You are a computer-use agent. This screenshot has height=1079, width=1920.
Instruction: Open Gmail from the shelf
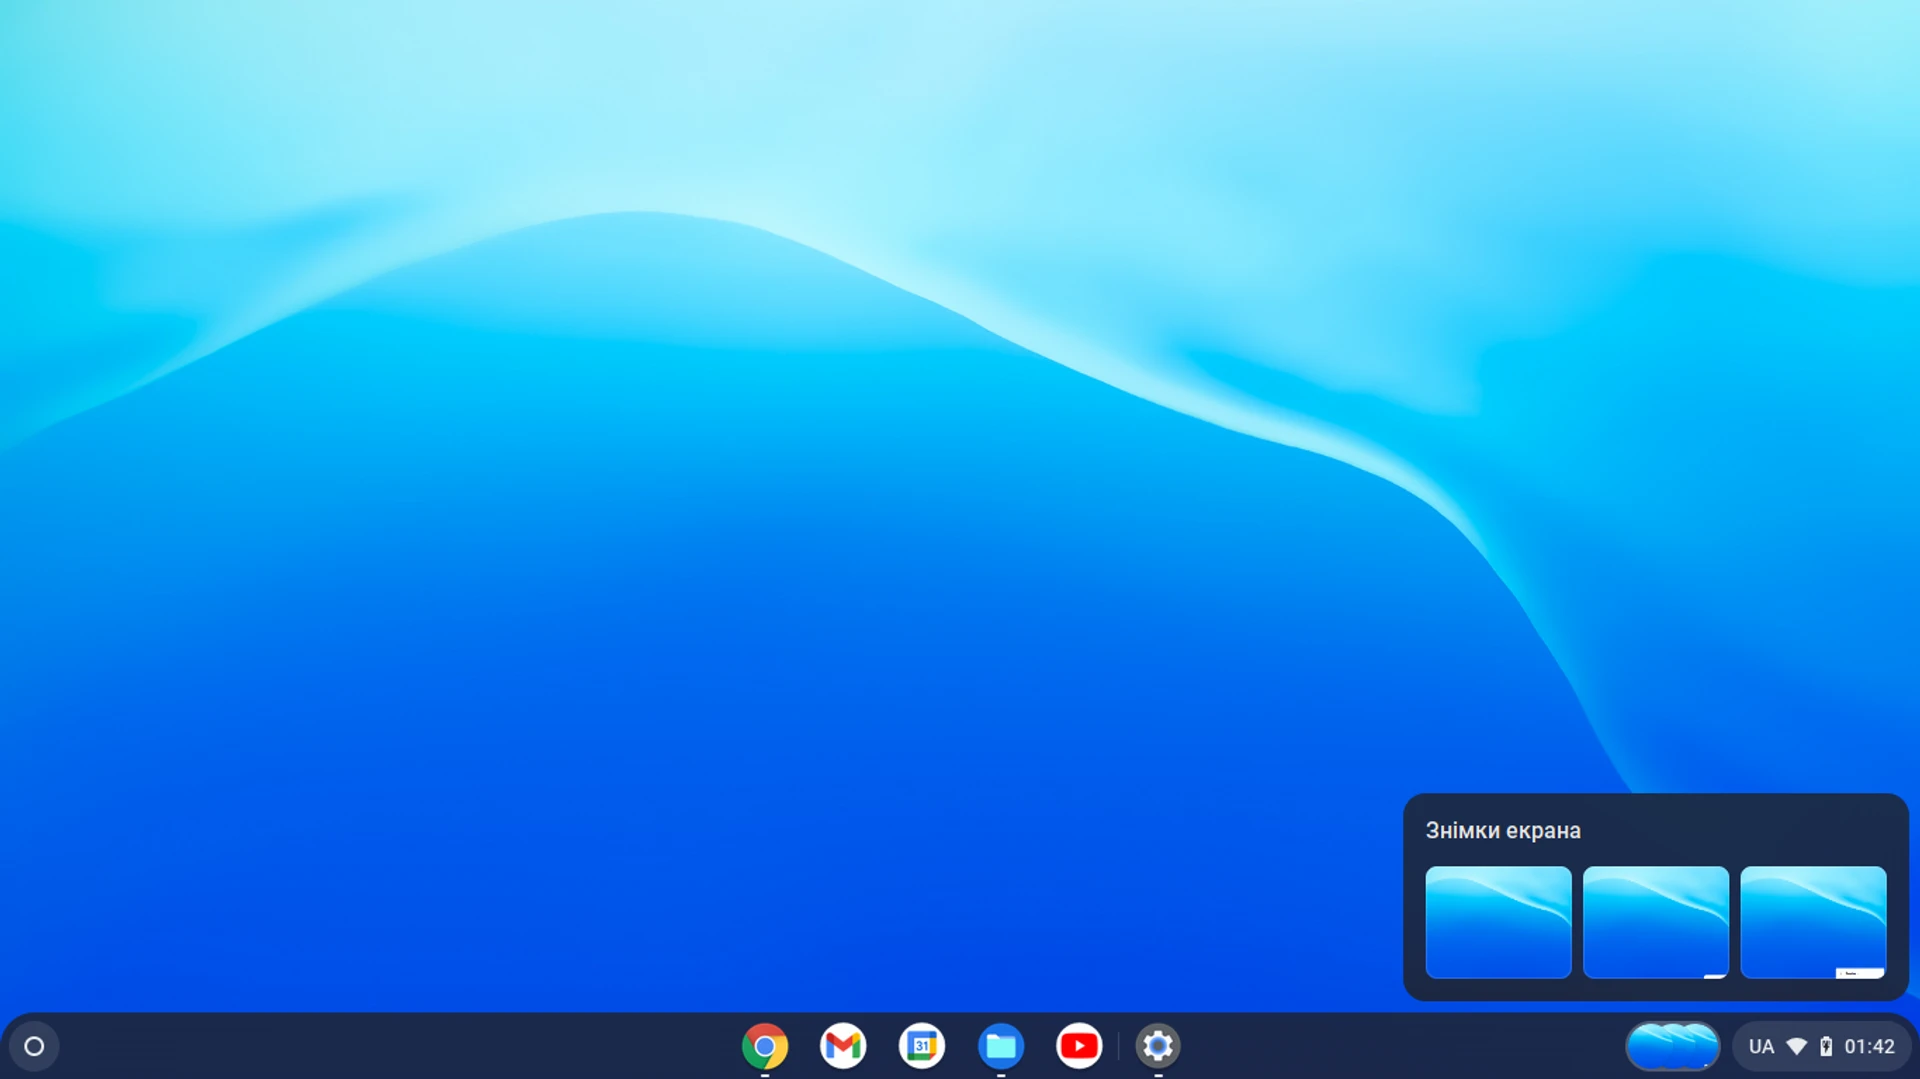[x=842, y=1045]
